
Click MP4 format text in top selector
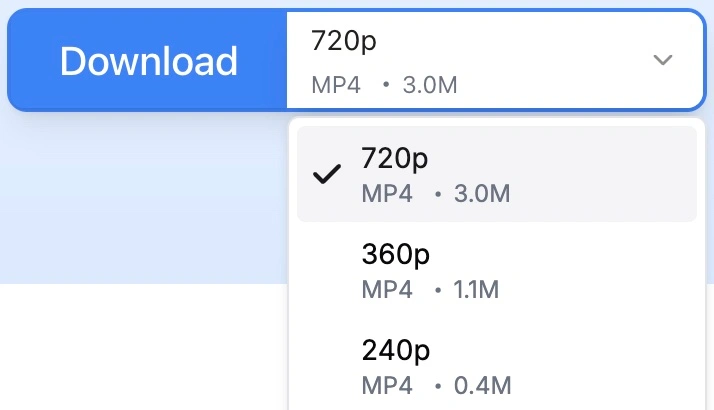click(x=336, y=85)
